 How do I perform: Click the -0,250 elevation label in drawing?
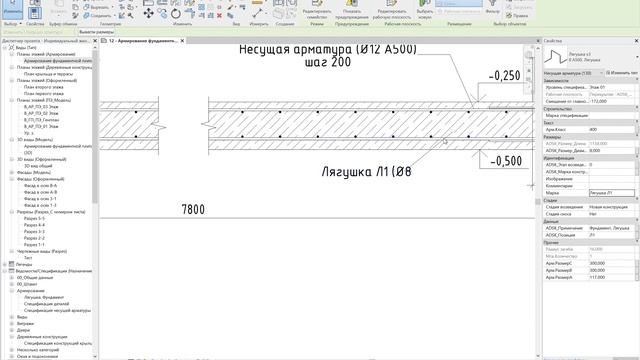click(x=504, y=76)
